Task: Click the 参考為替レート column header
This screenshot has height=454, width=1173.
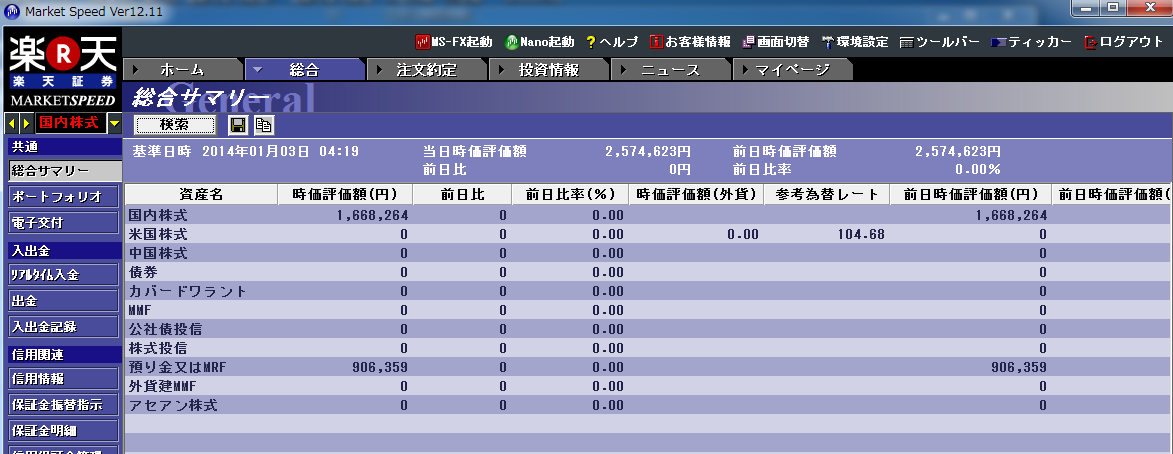Action: (827, 194)
